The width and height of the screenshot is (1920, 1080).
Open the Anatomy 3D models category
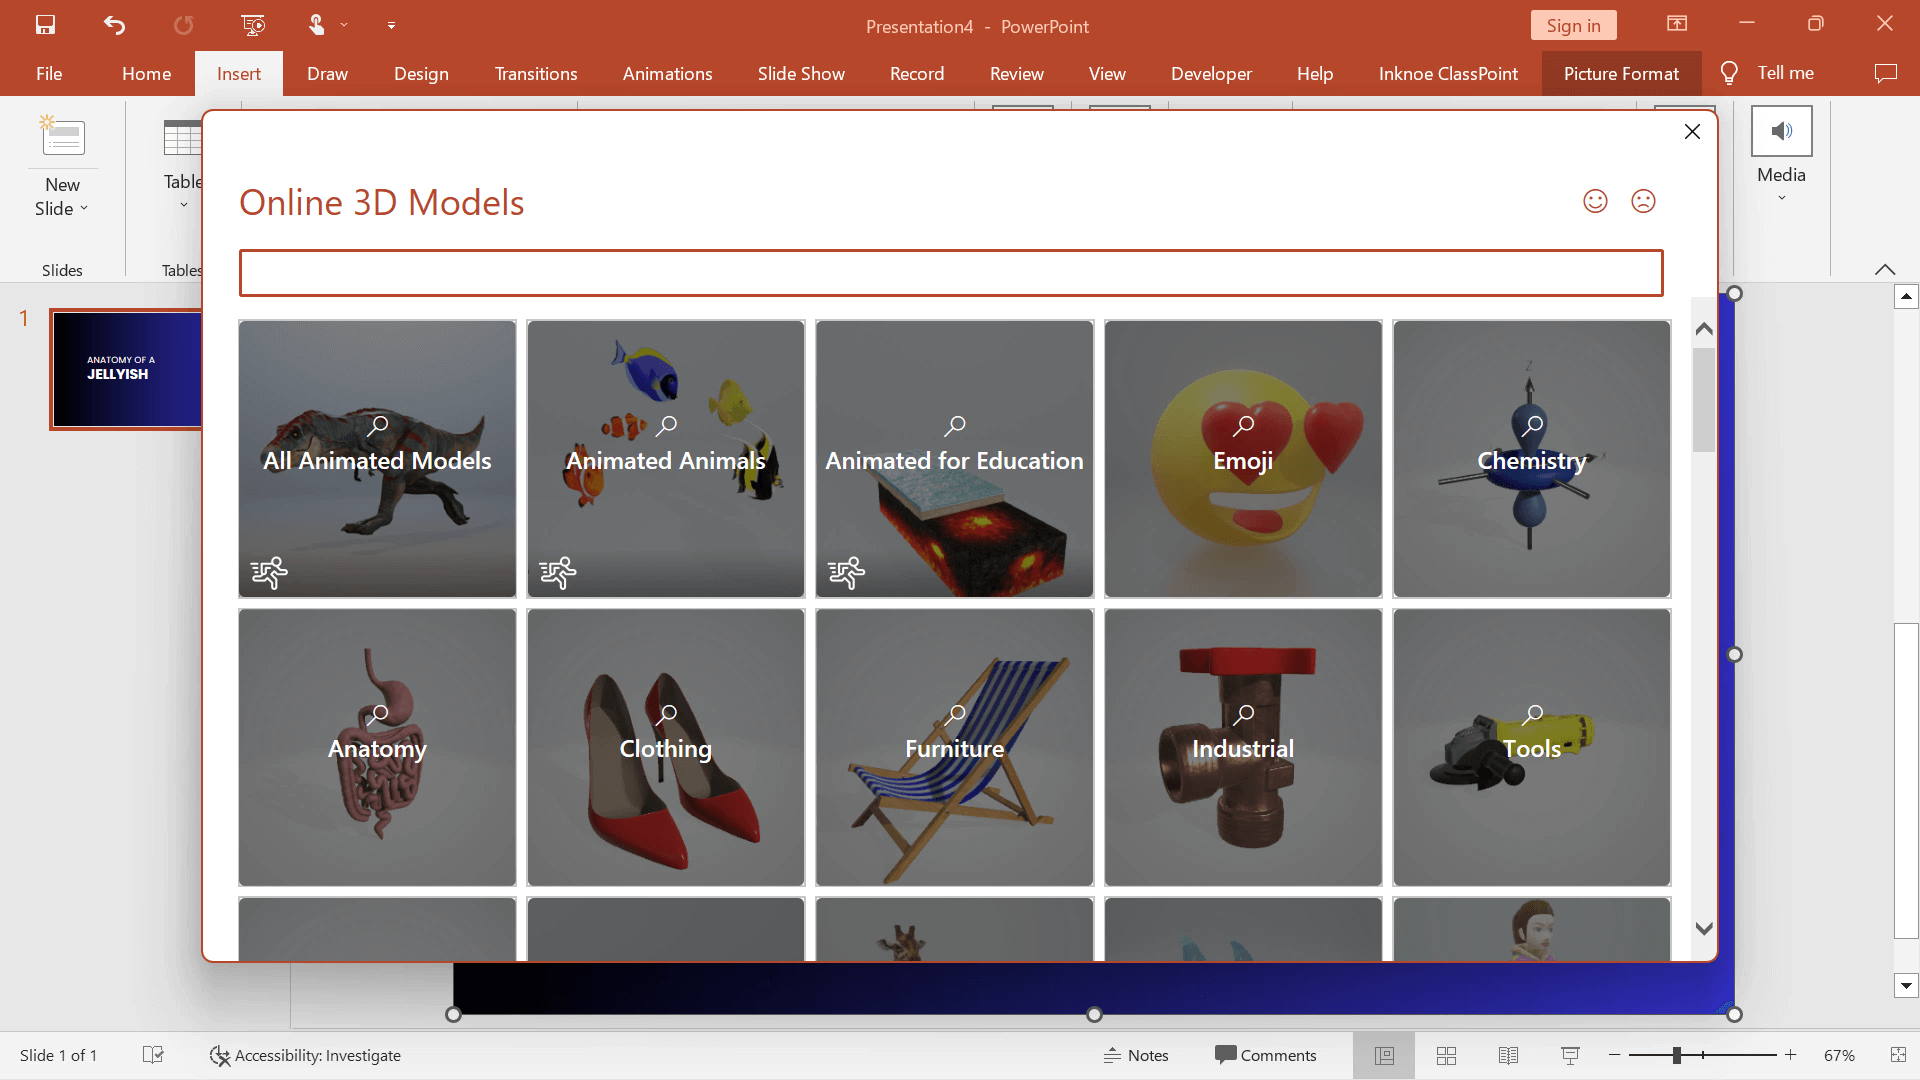point(377,748)
